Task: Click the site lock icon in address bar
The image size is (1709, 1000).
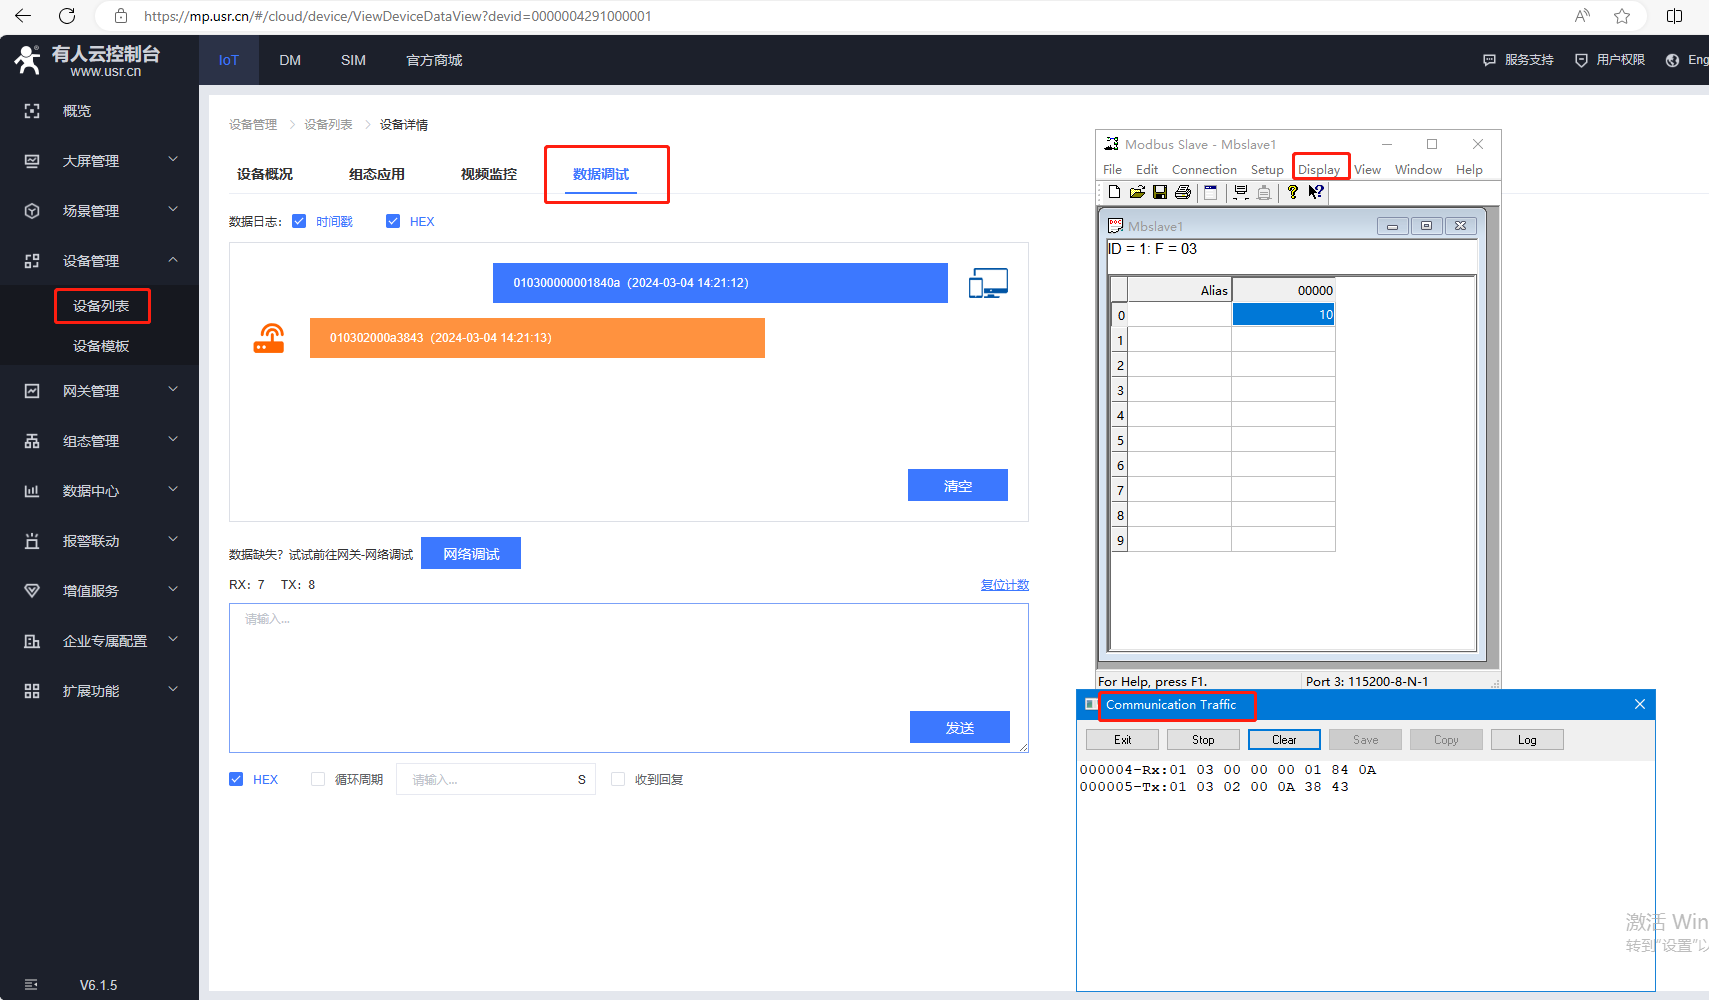Action: (121, 16)
